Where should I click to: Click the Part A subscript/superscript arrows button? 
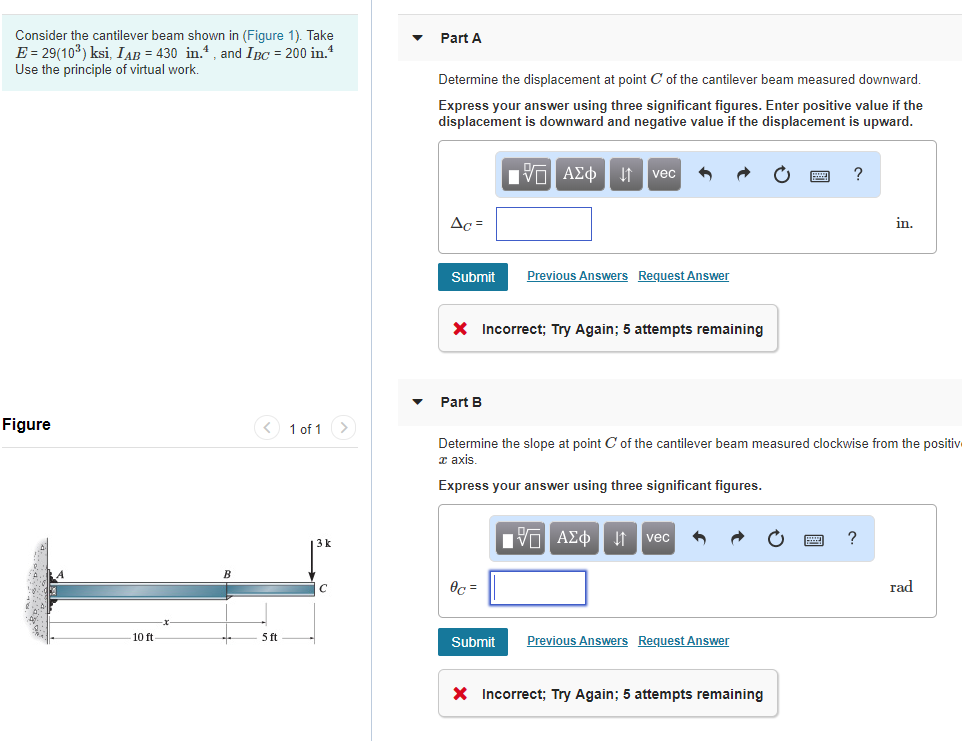pos(625,174)
